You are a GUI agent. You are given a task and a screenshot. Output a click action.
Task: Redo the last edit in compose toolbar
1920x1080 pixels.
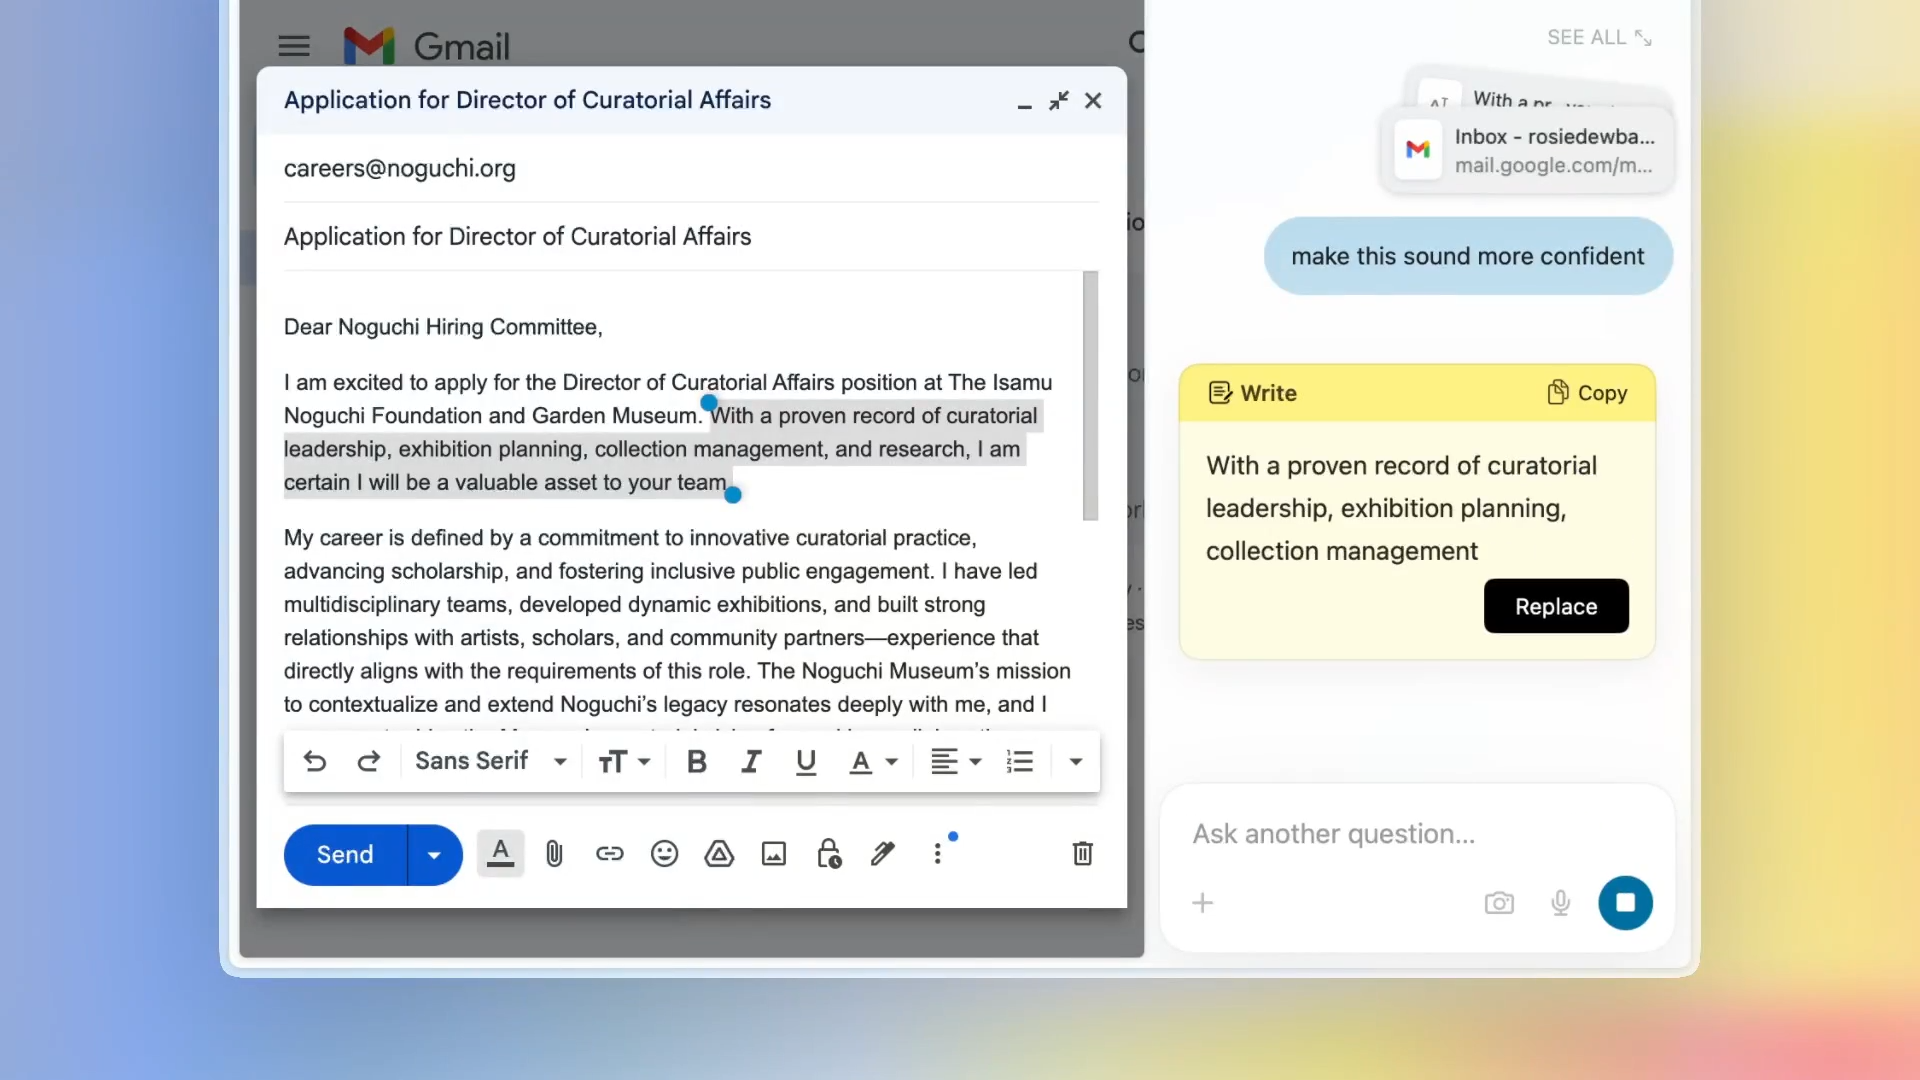pos(369,762)
